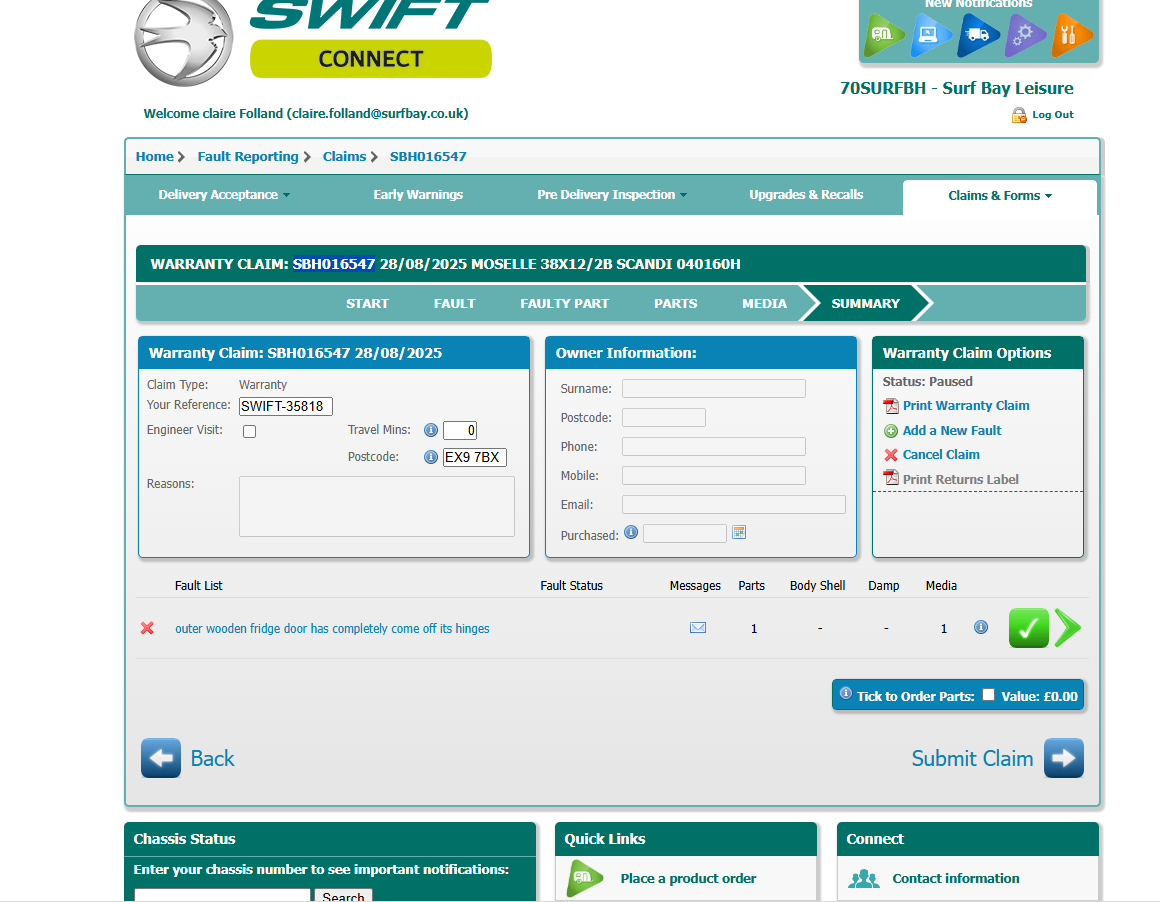Click the Place a product order icon
The height and width of the screenshot is (902, 1160).
click(584, 878)
